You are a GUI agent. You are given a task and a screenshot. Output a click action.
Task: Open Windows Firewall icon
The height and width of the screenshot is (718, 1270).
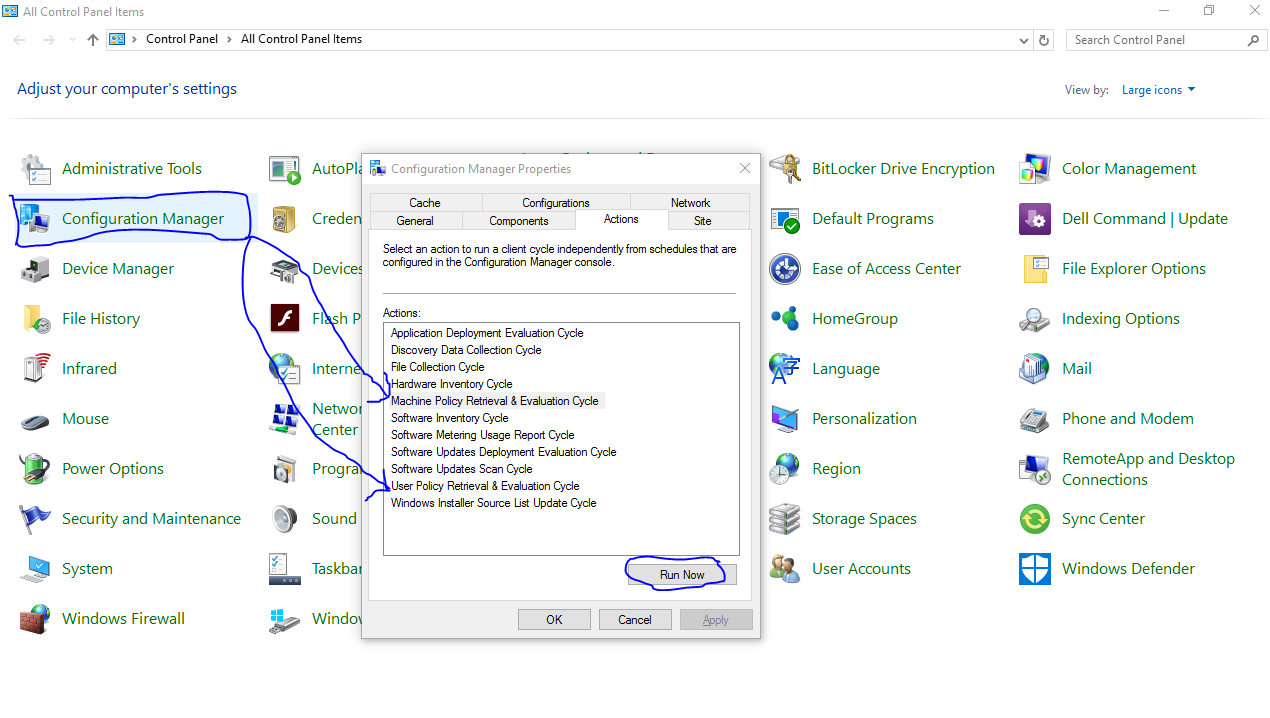pos(35,619)
